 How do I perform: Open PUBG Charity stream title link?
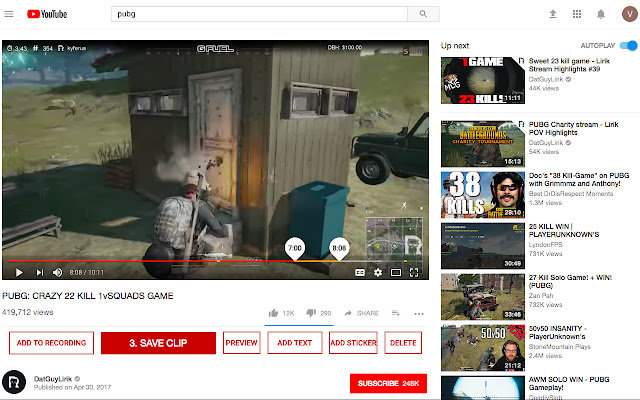click(573, 128)
